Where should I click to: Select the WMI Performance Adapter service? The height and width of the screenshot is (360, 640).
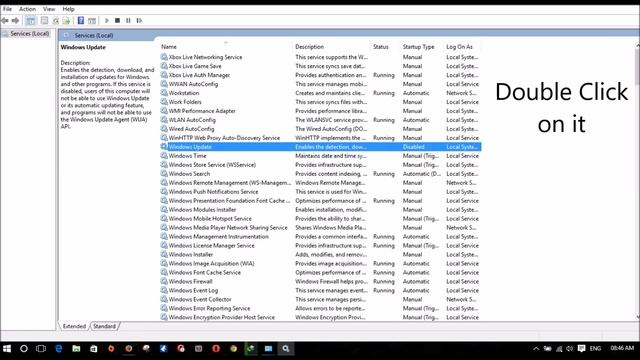pyautogui.click(x=320, y=111)
